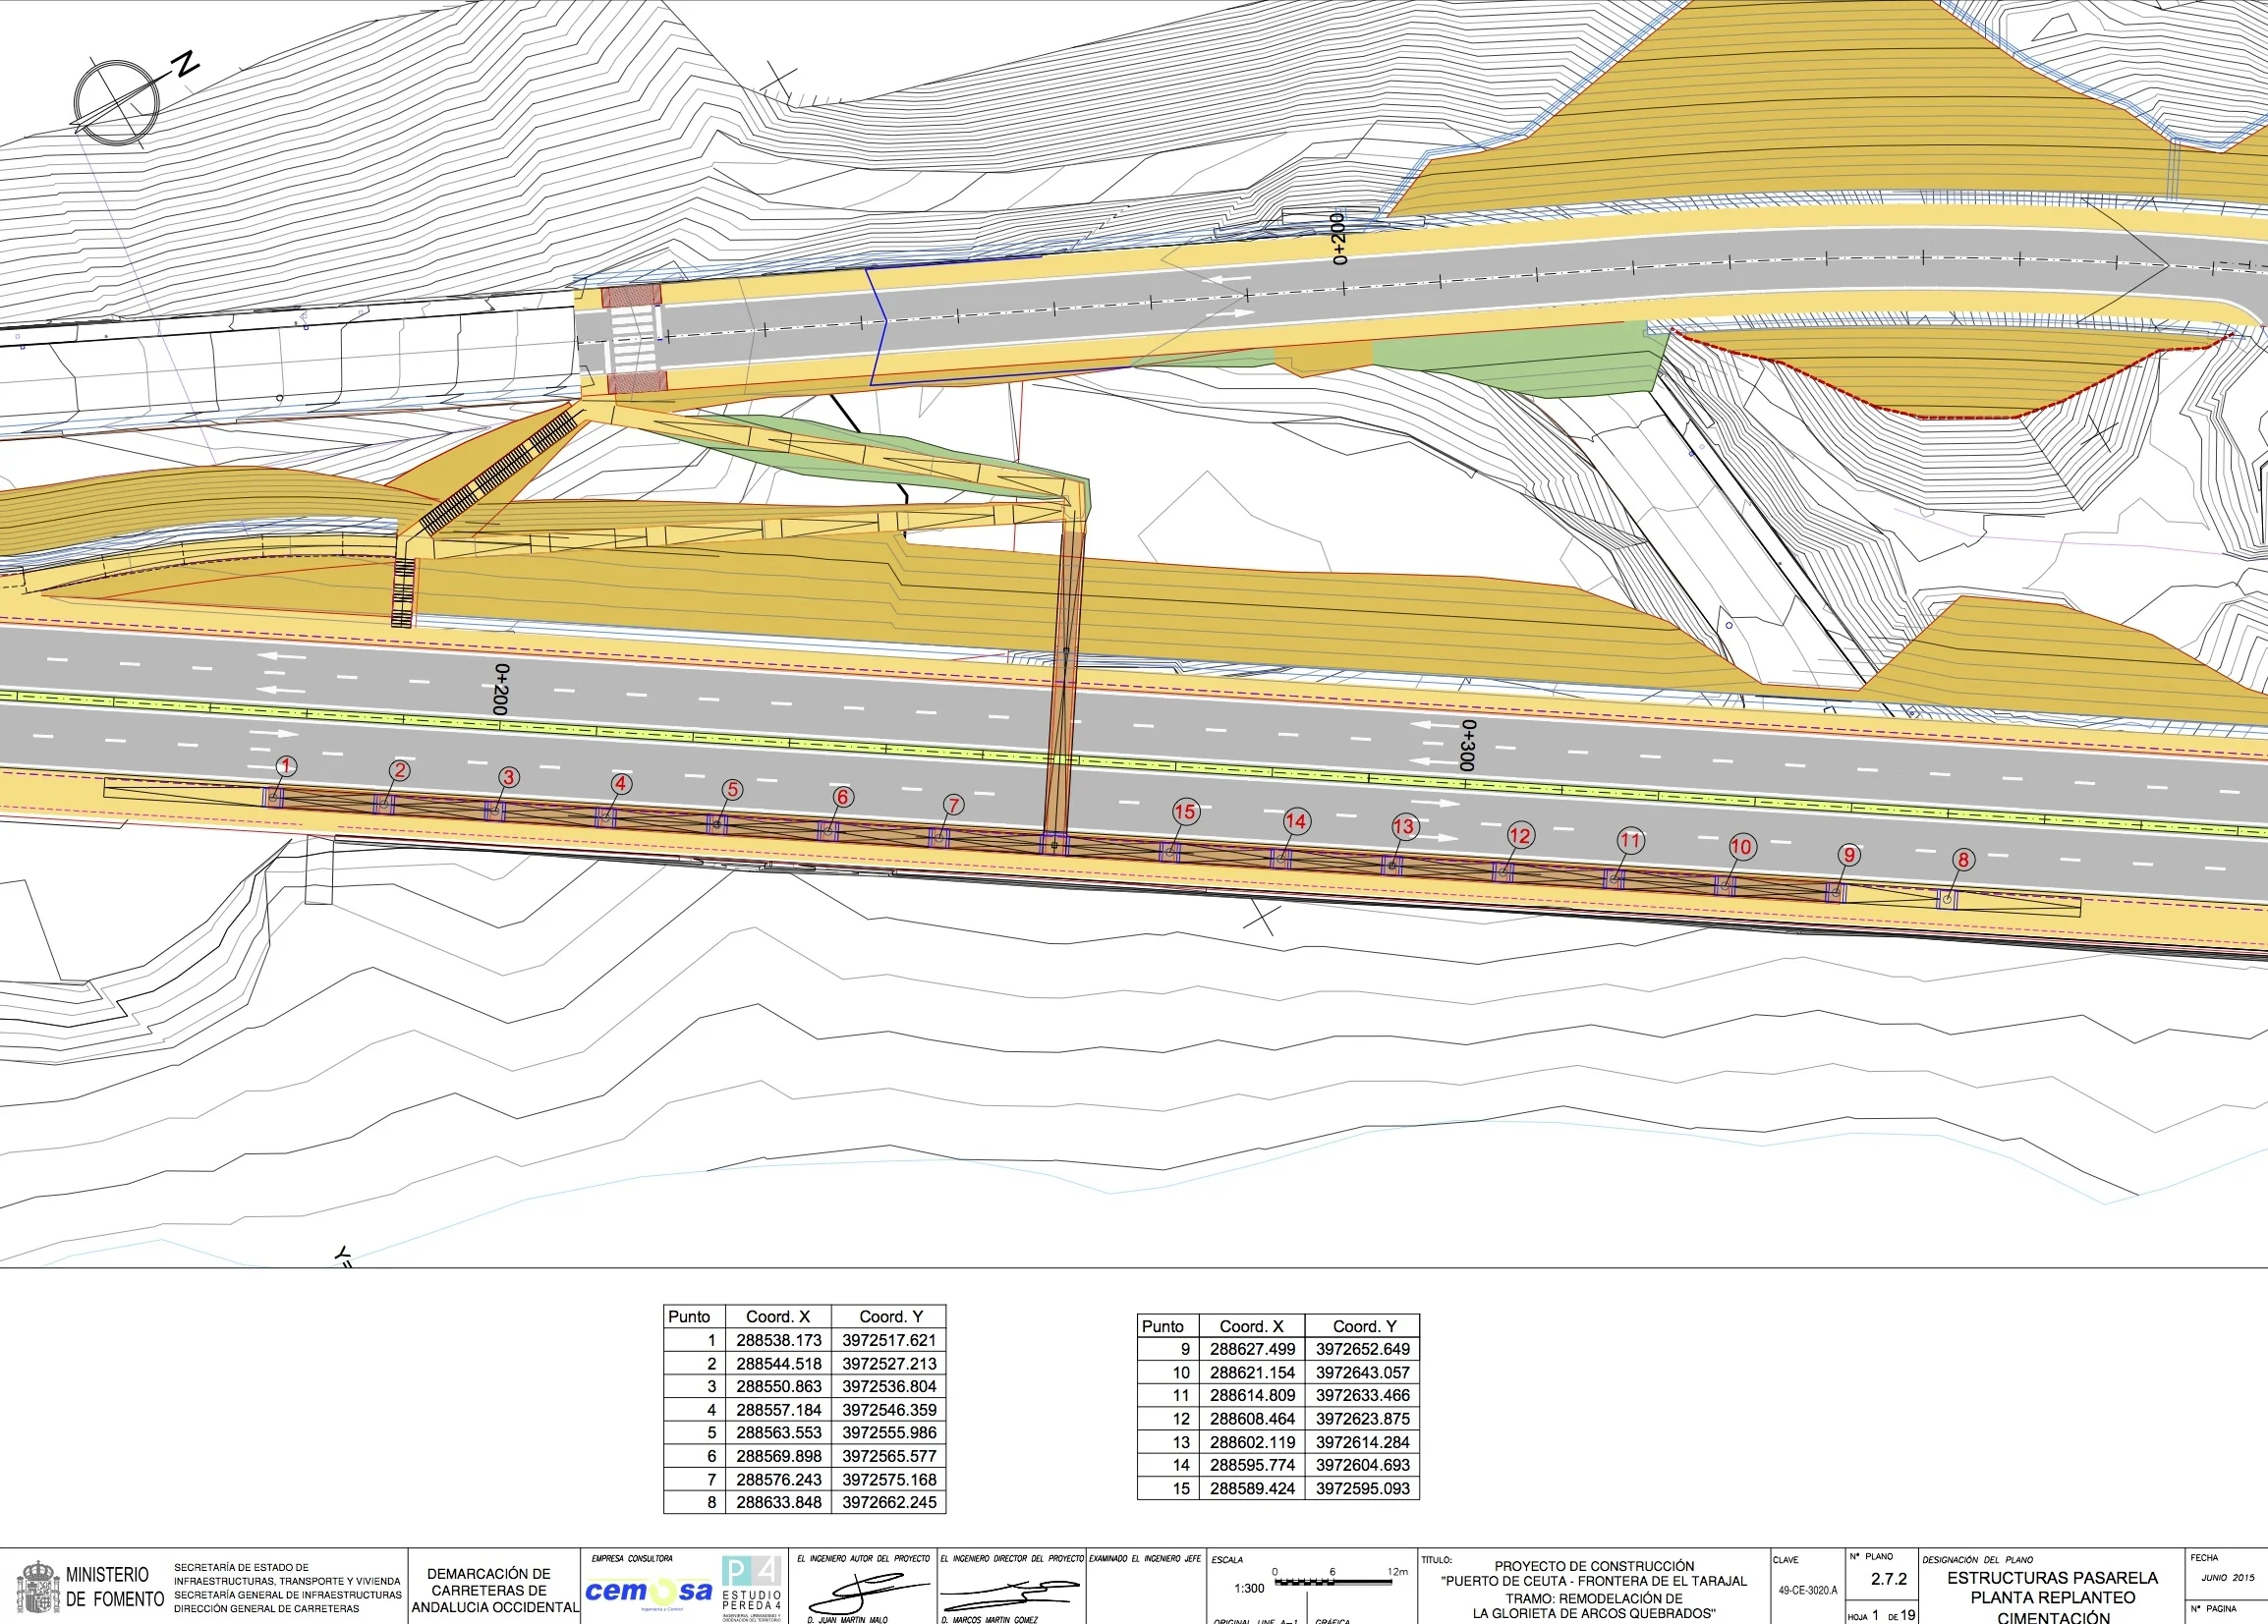Click the Ministerio de Fomento coat of arms
Viewport: 2268px width, 1624px height.
pos(38,1588)
